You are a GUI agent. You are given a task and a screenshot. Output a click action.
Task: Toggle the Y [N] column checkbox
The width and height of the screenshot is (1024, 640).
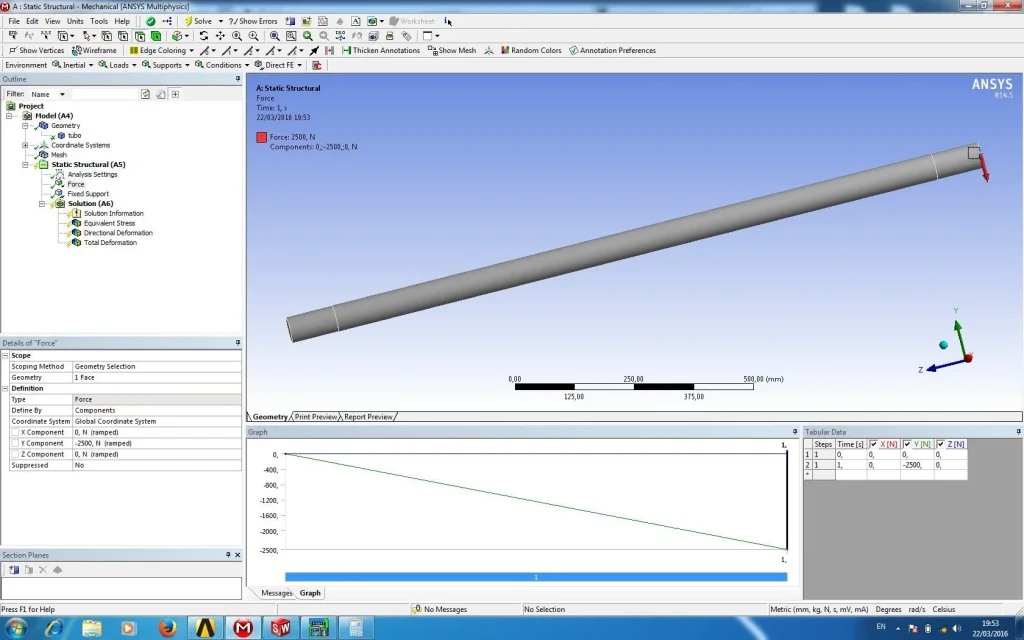[x=908, y=444]
